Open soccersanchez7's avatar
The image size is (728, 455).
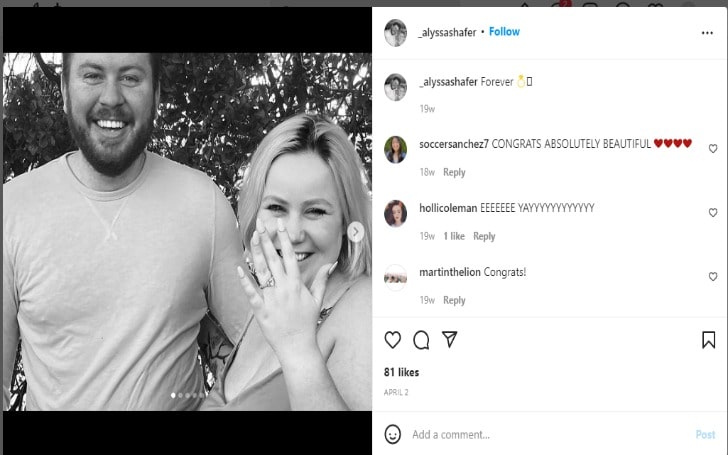coord(395,149)
